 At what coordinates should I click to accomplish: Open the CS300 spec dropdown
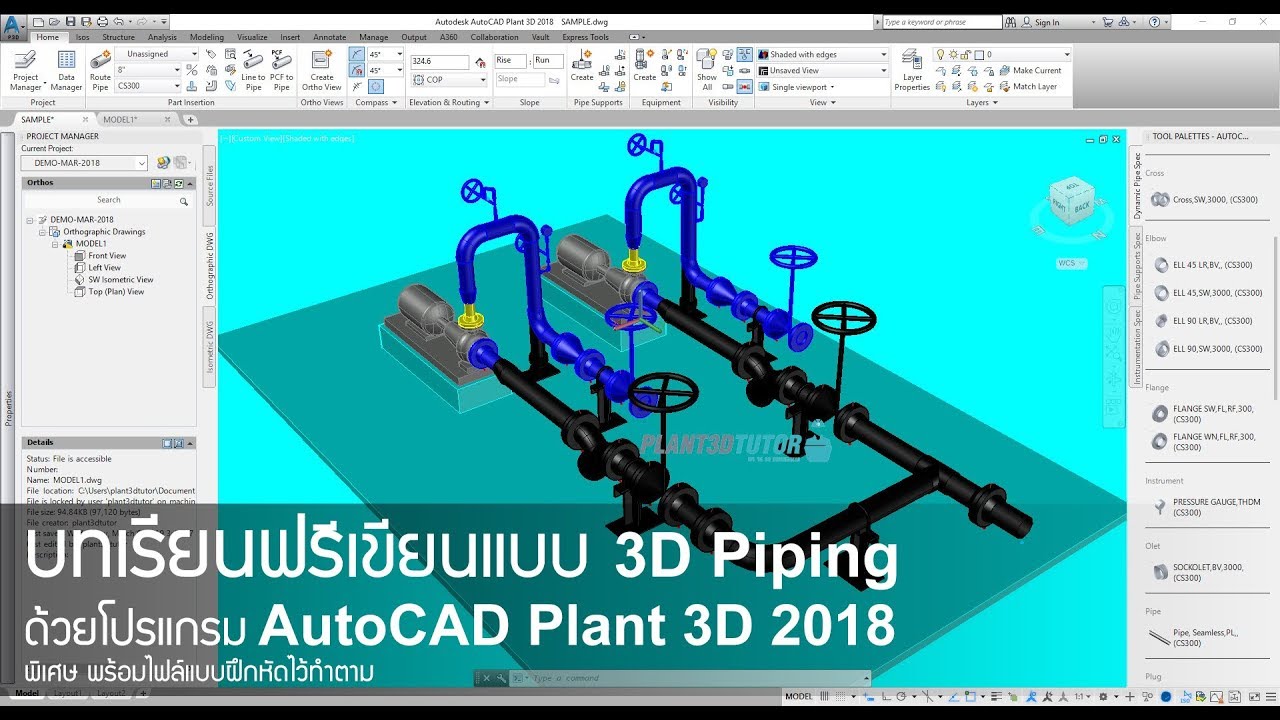click(148, 86)
